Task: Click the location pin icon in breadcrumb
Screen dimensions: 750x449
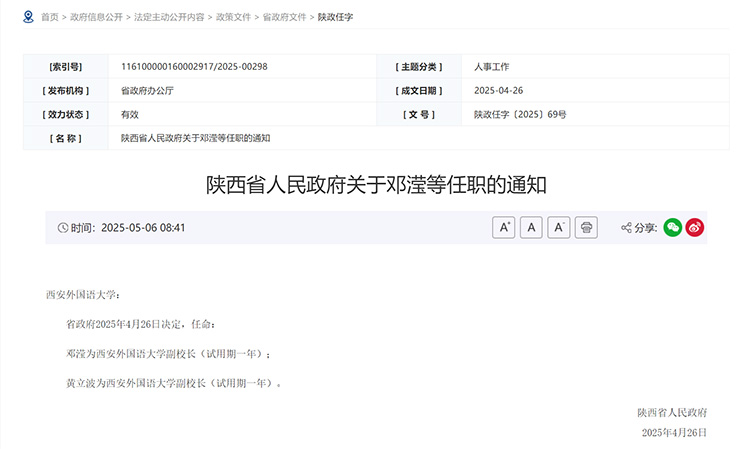Action: coord(28,17)
